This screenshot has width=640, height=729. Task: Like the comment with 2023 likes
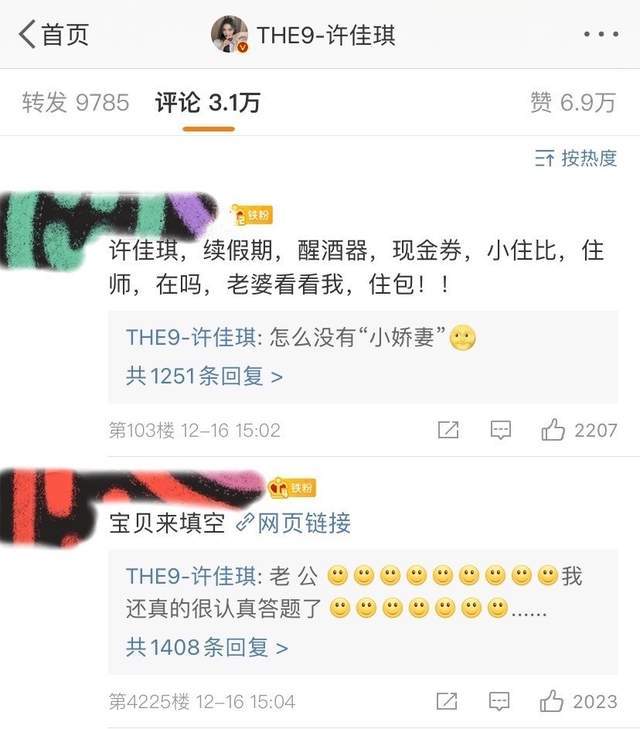click(578, 701)
